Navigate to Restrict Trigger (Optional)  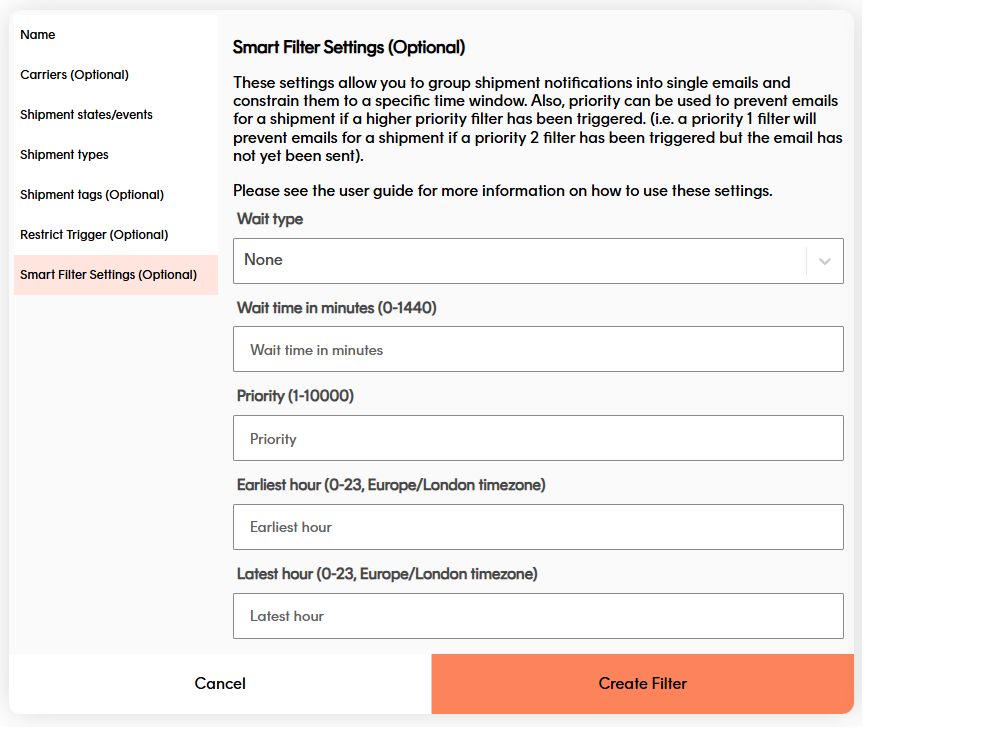(x=94, y=235)
